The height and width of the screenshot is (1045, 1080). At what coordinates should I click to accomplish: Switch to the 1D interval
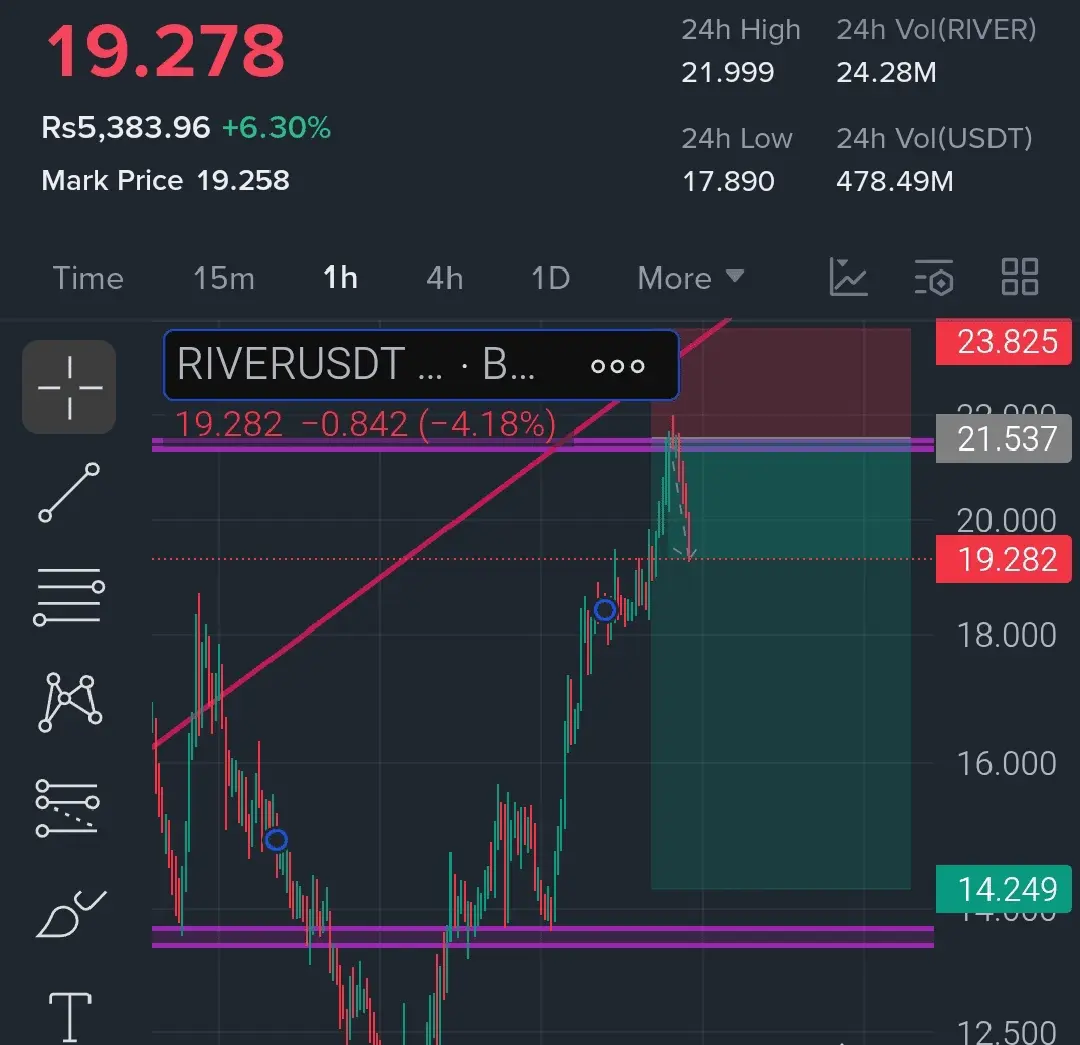550,278
